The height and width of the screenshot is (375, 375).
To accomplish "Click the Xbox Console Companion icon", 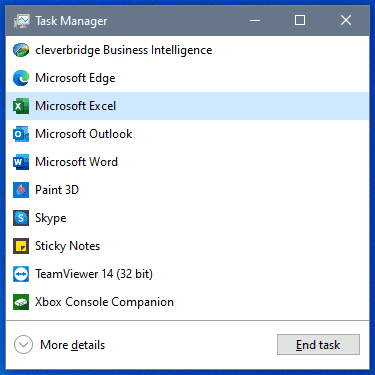I will [x=21, y=302].
